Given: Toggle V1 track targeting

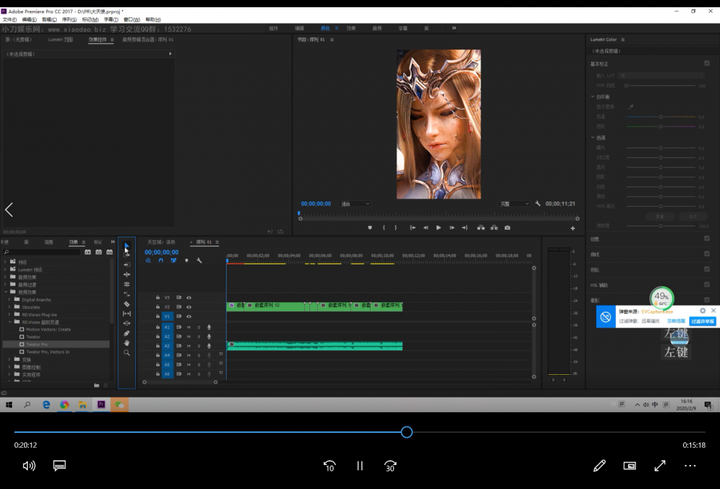Looking at the screenshot, I should pos(167,316).
